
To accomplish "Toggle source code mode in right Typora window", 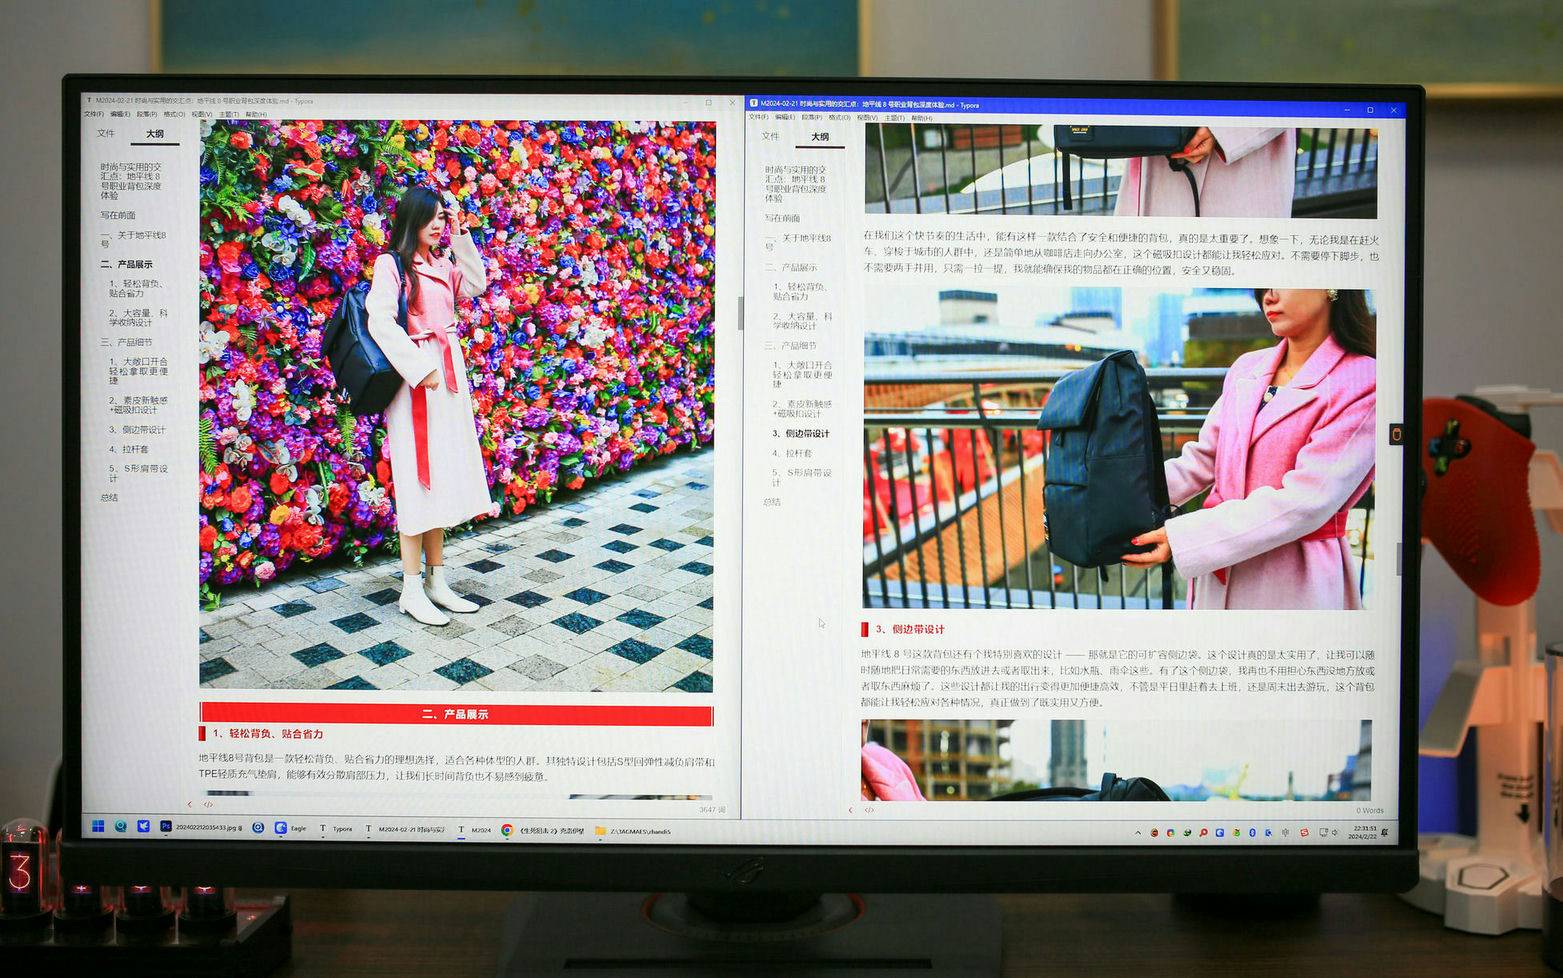I will point(869,810).
